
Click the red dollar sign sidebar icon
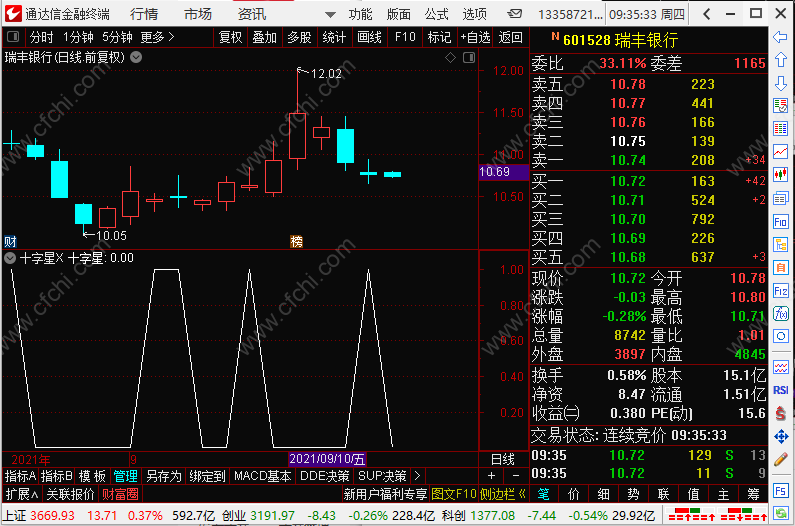780,413
